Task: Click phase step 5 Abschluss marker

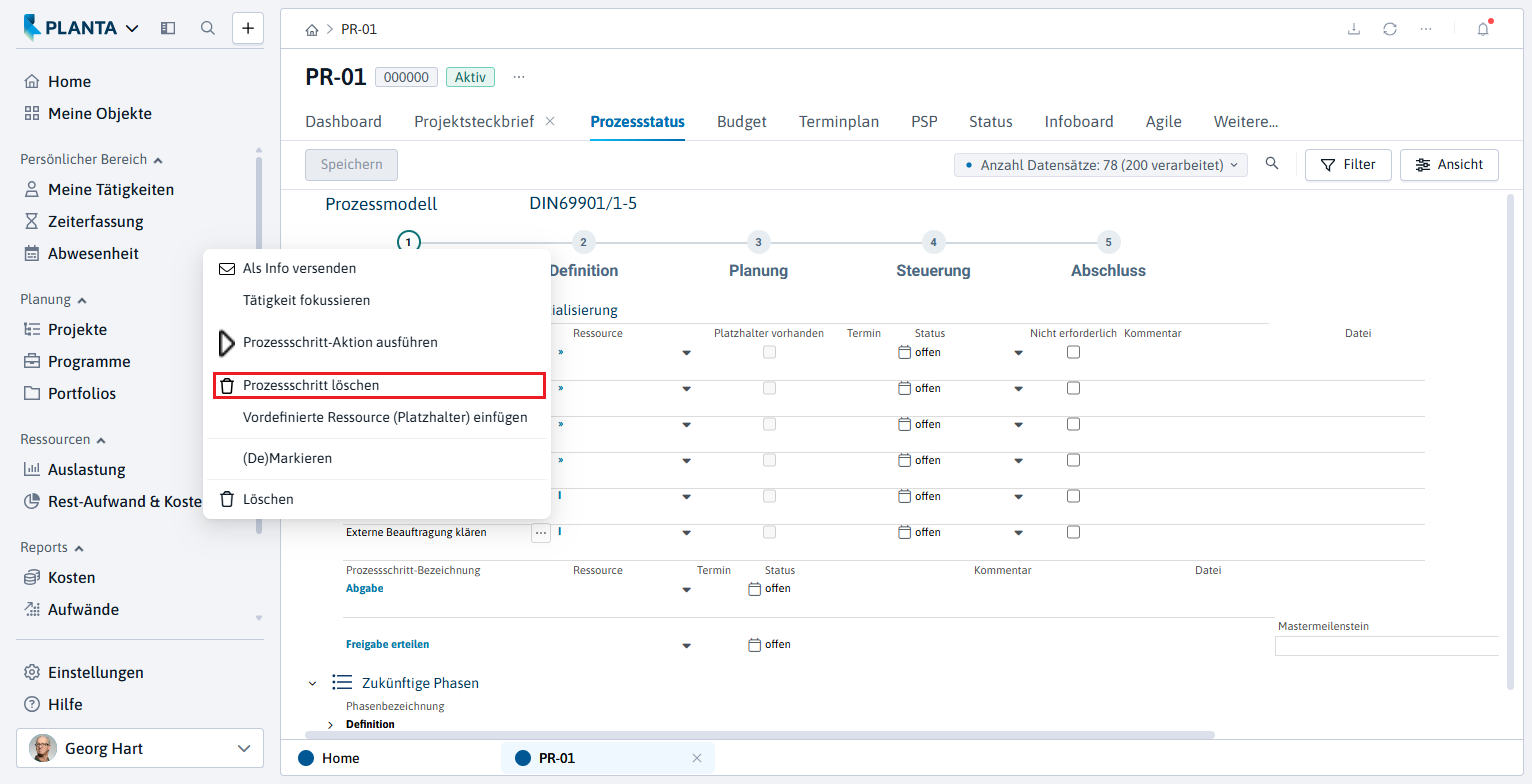Action: 1108,241
